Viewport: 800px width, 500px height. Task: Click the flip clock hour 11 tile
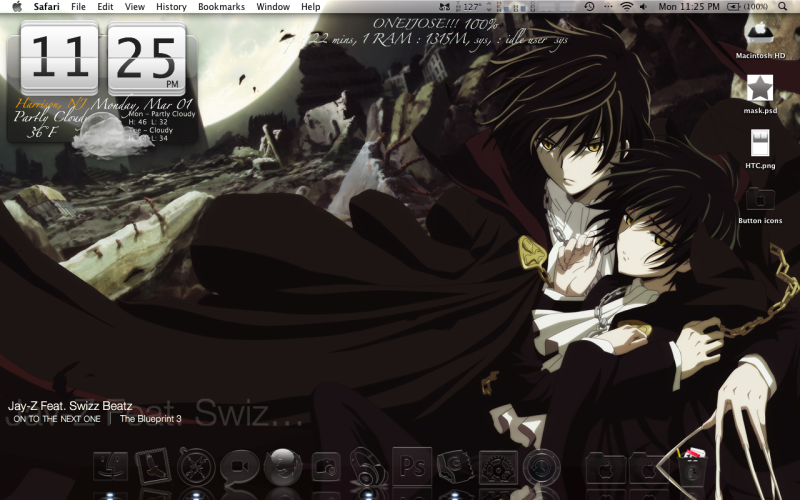pos(60,58)
